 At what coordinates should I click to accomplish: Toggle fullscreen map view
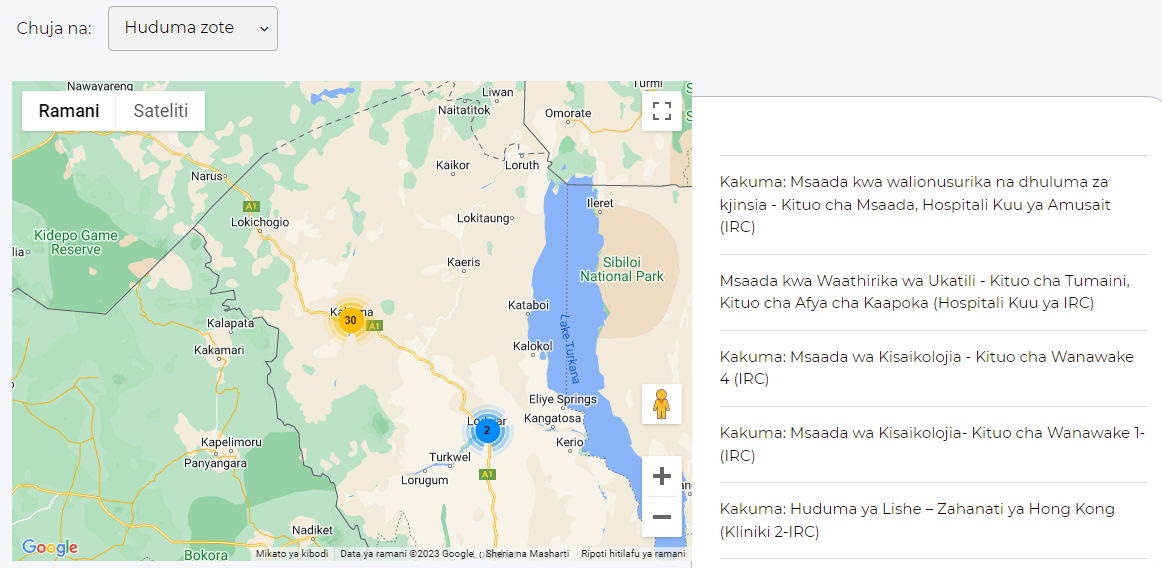[x=662, y=111]
